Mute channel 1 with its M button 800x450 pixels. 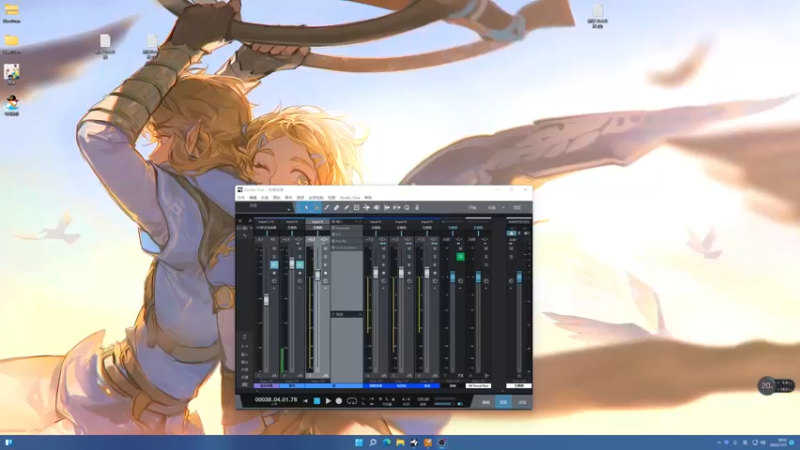274,249
